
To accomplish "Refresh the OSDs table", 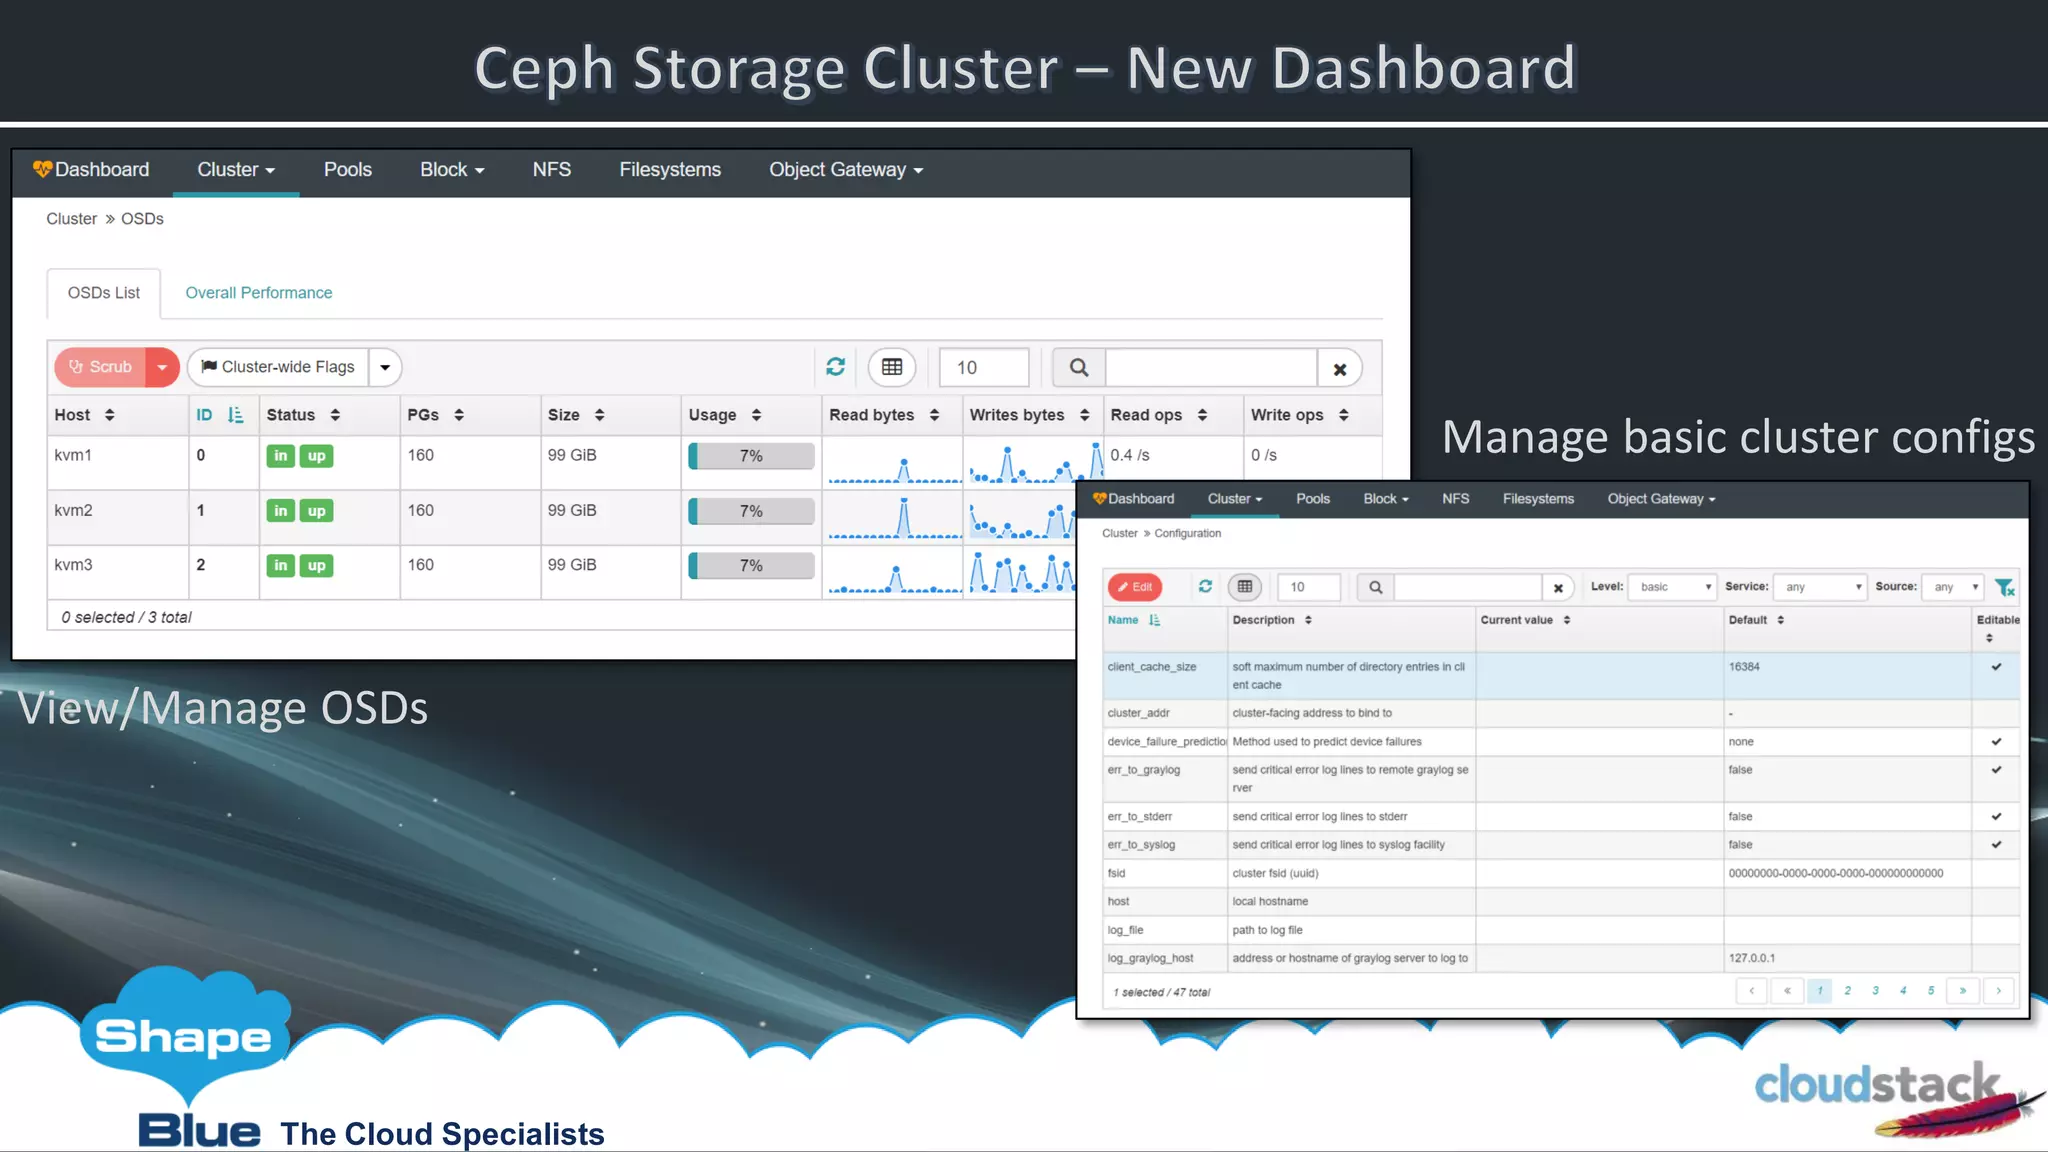I will [836, 367].
